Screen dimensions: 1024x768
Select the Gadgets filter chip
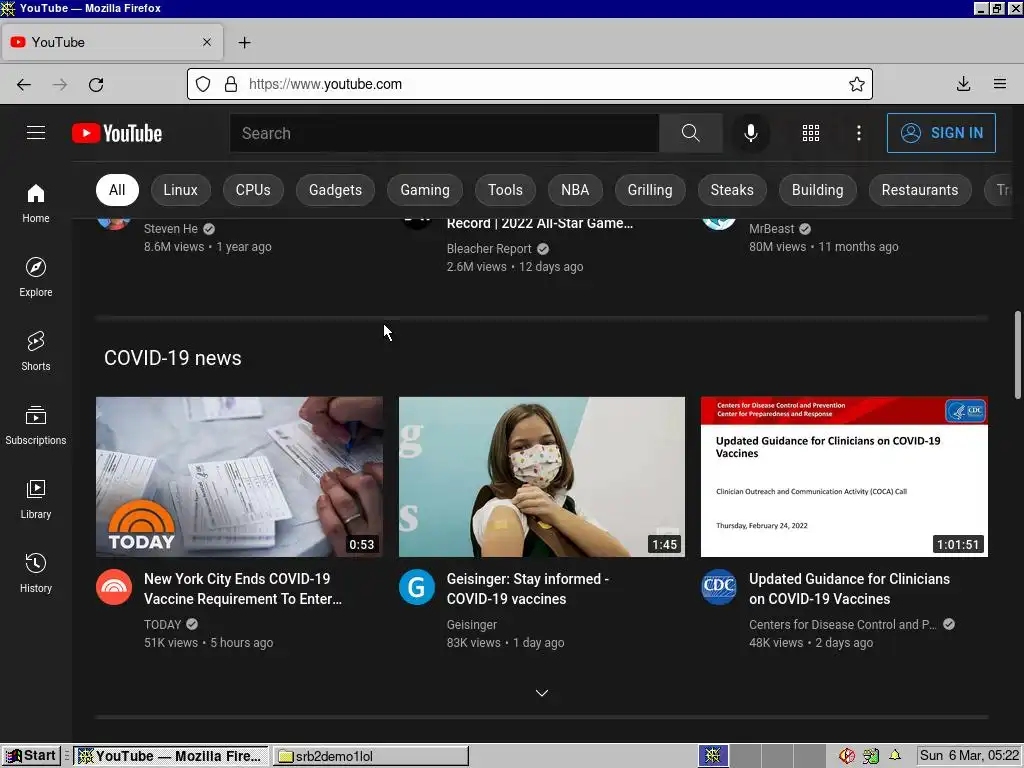point(335,190)
